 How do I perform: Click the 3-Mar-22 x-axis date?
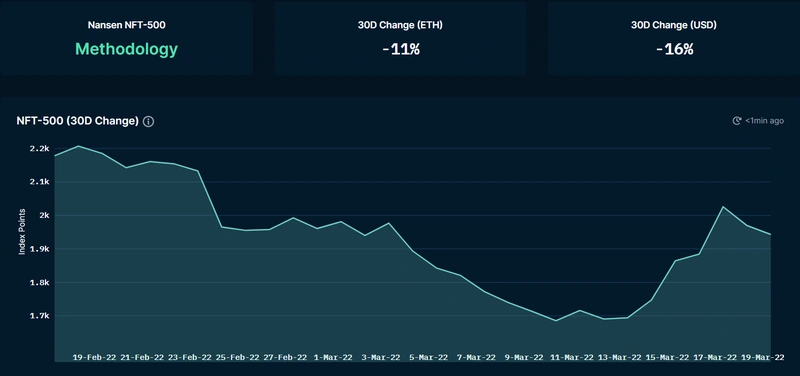(x=381, y=358)
